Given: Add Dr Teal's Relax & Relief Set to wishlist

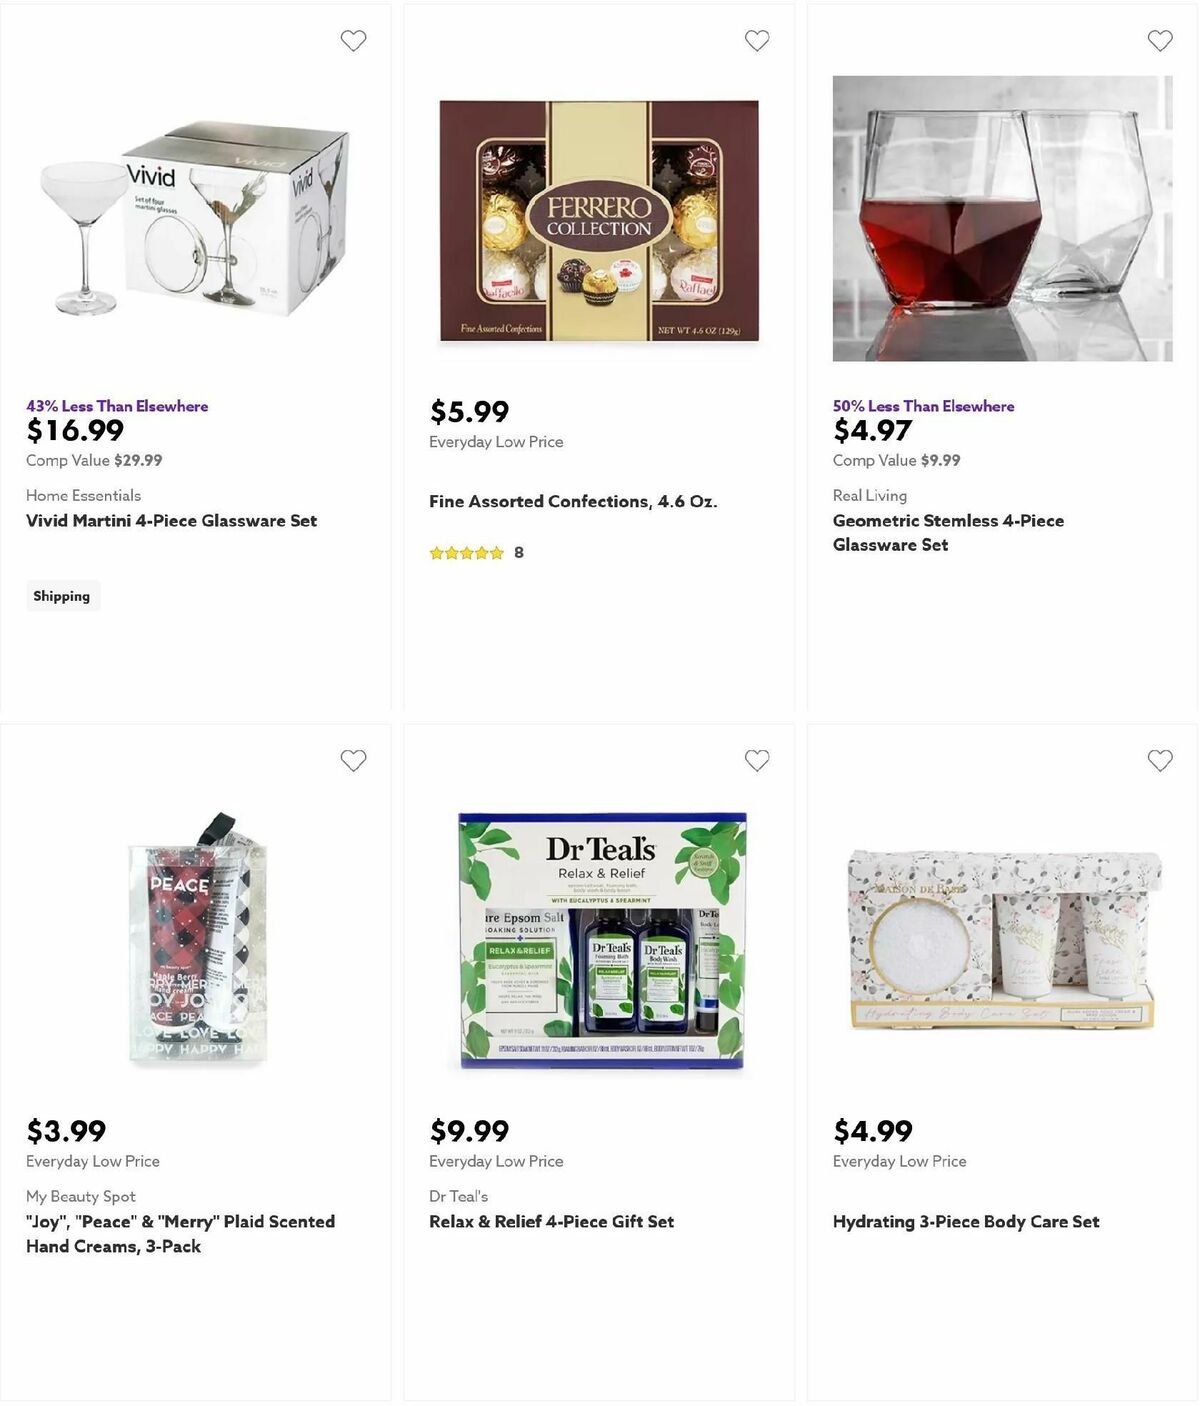Looking at the screenshot, I should point(756,760).
